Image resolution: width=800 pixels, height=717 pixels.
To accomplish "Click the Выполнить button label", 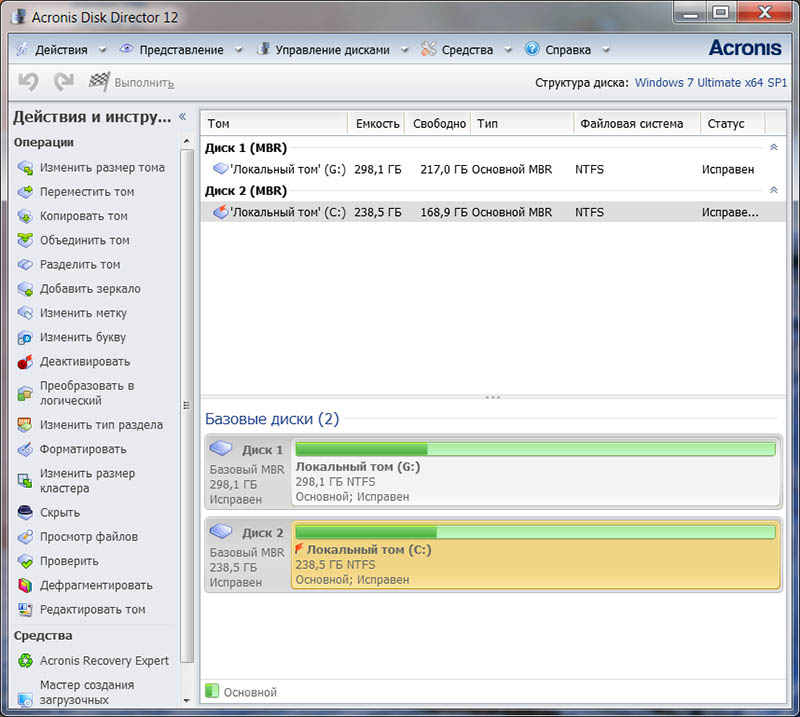I will coord(144,83).
